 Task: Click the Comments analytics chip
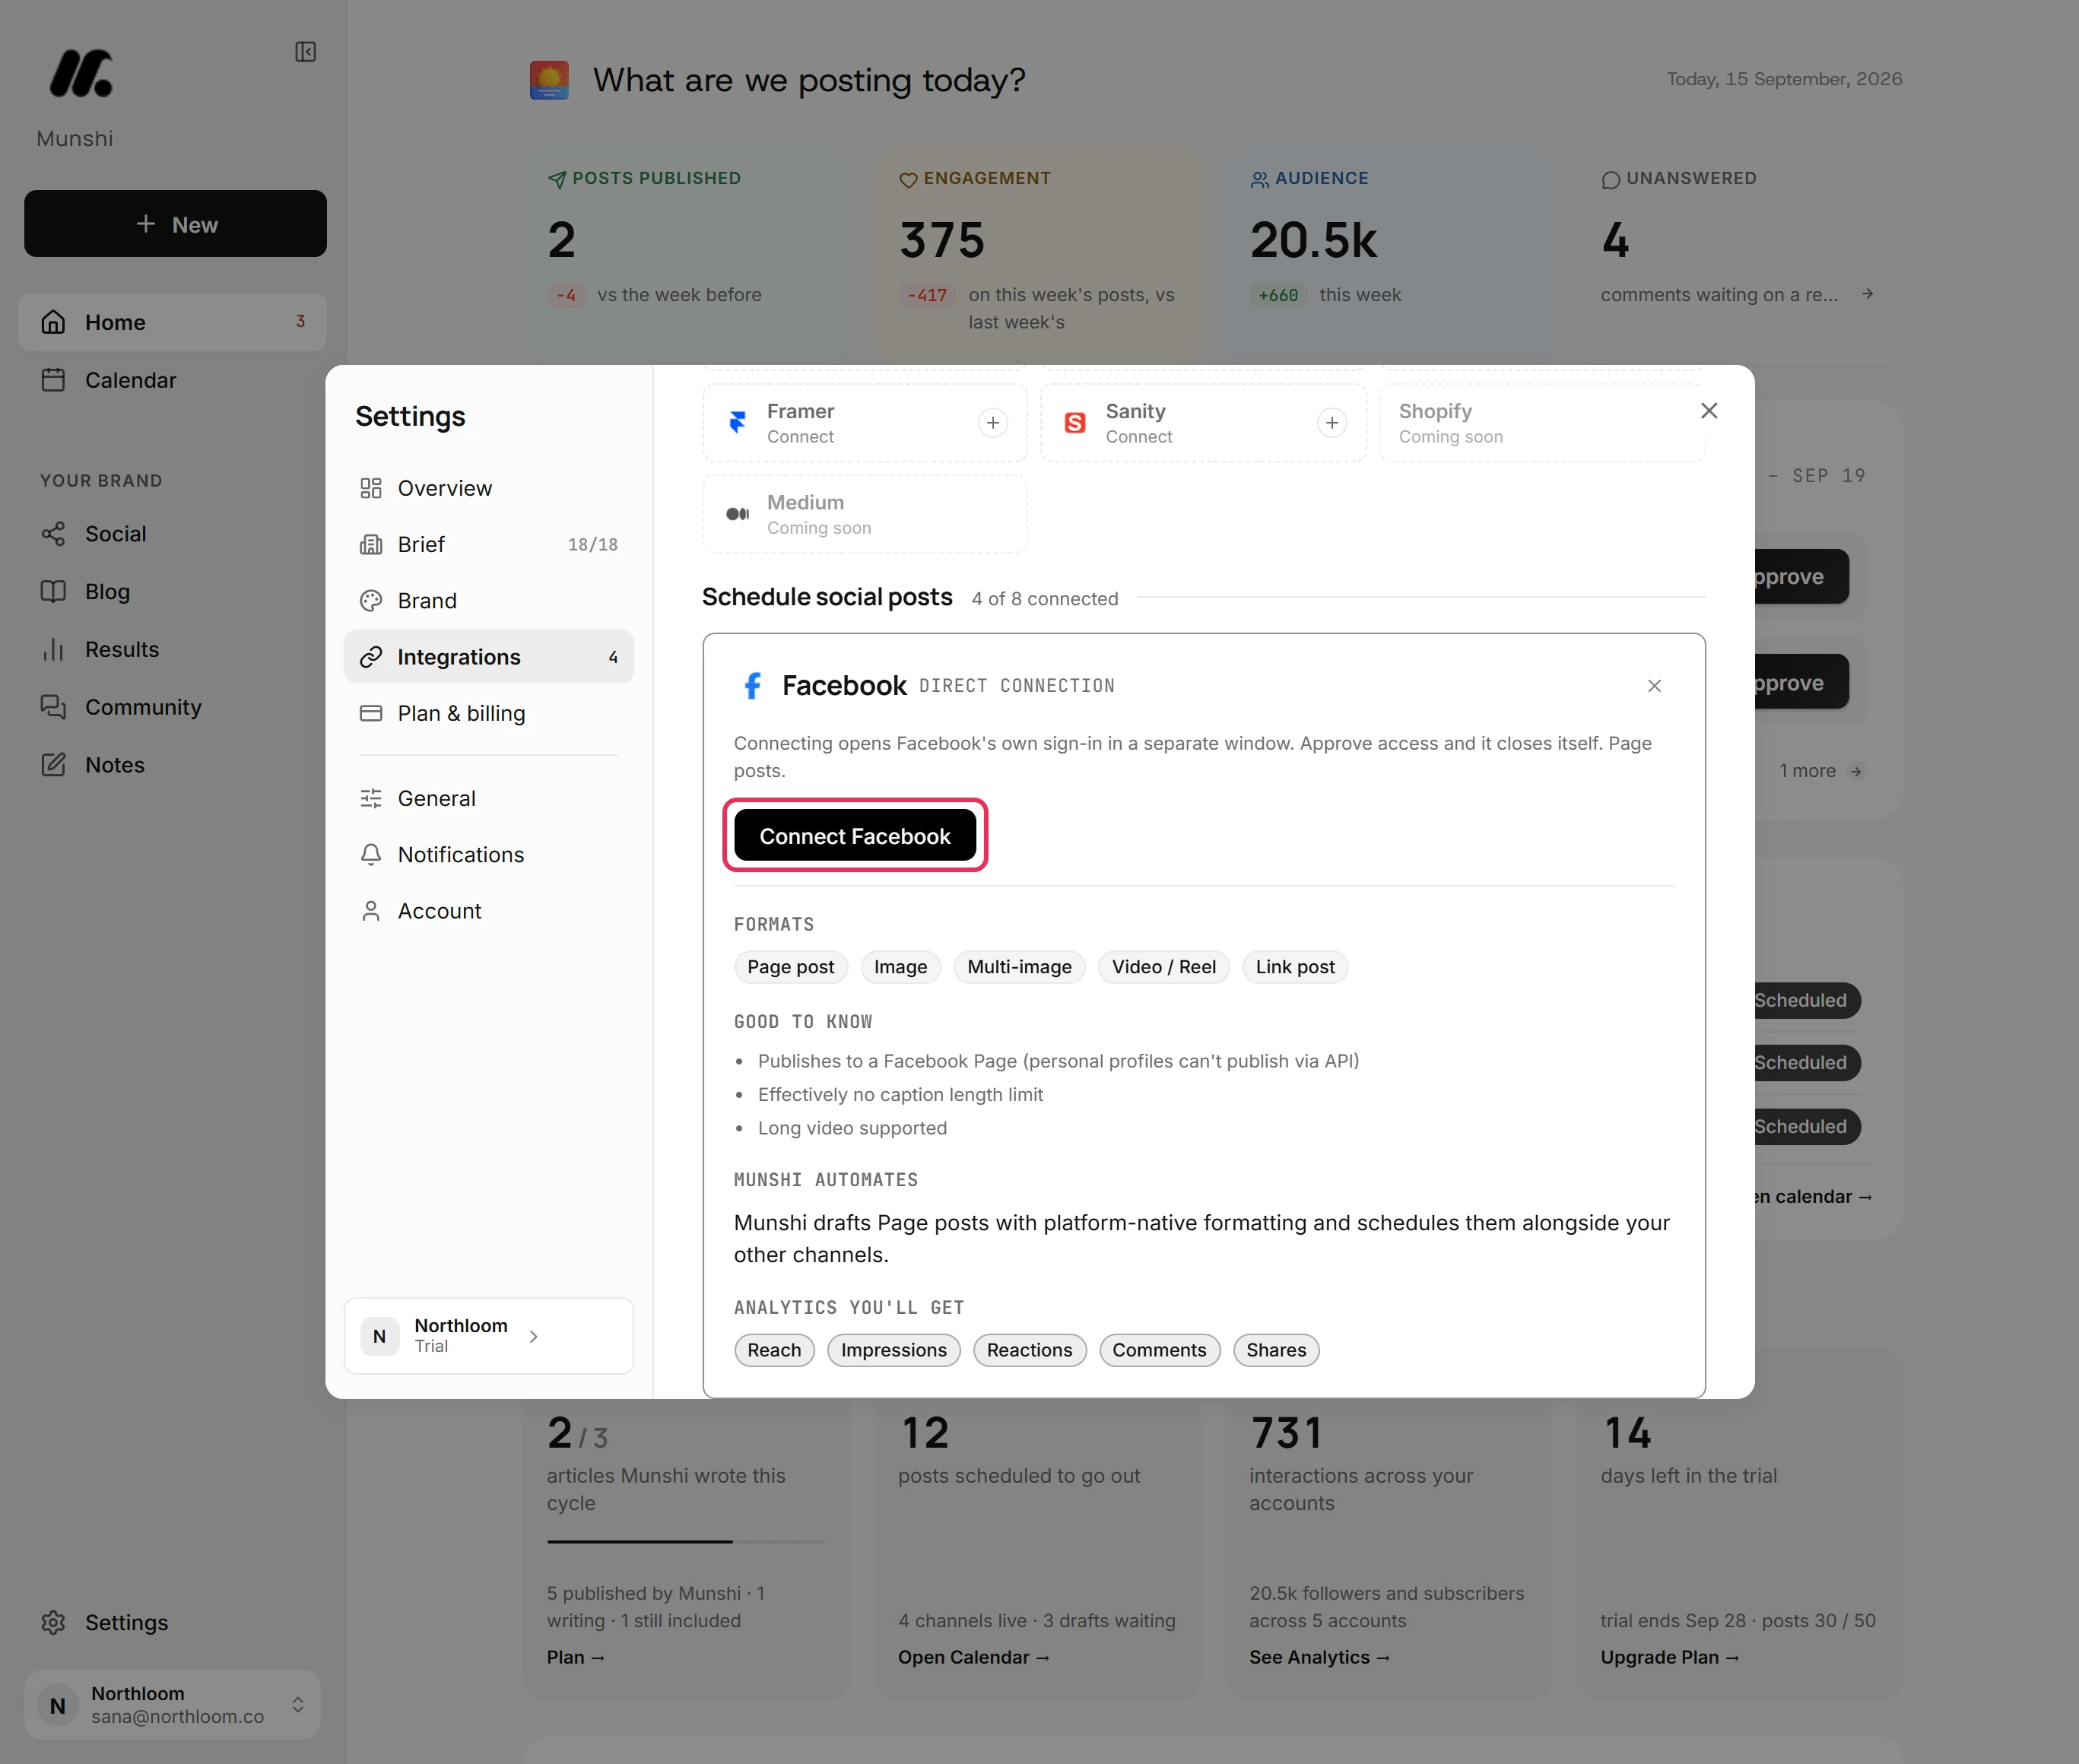coord(1160,1350)
